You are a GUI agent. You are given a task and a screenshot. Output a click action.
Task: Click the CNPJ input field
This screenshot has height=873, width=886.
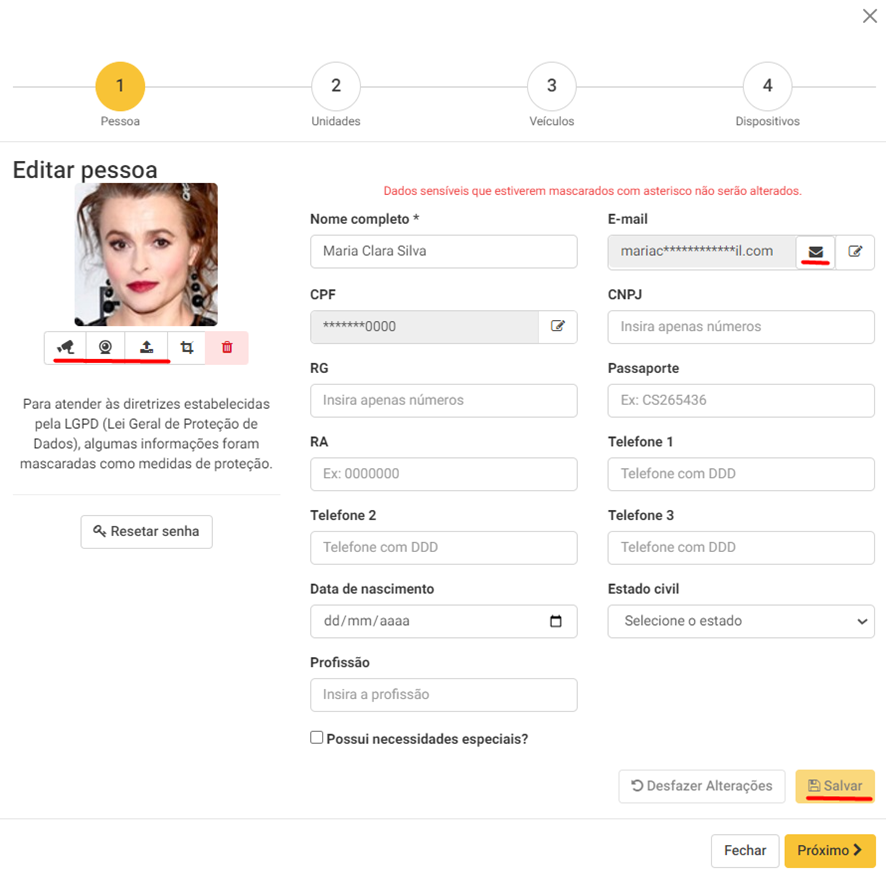[x=741, y=327]
